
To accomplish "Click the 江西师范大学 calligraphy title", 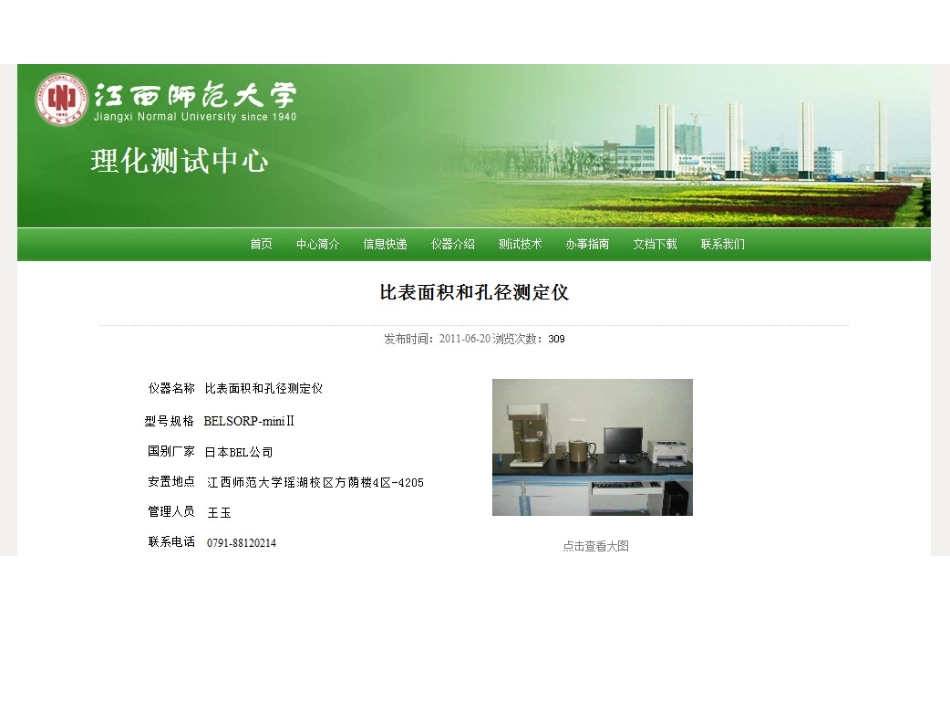I will (x=195, y=94).
